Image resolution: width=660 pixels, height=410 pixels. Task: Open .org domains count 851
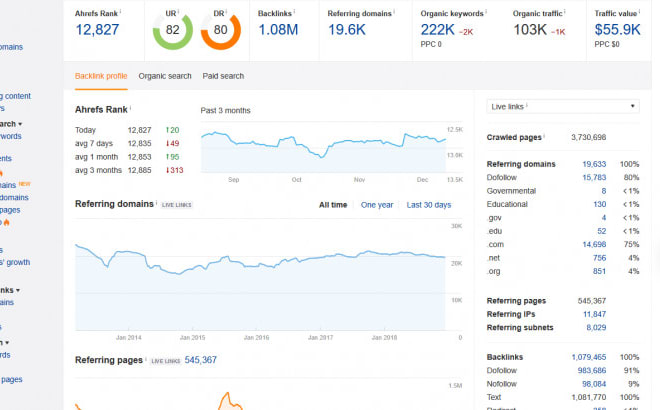599,272
